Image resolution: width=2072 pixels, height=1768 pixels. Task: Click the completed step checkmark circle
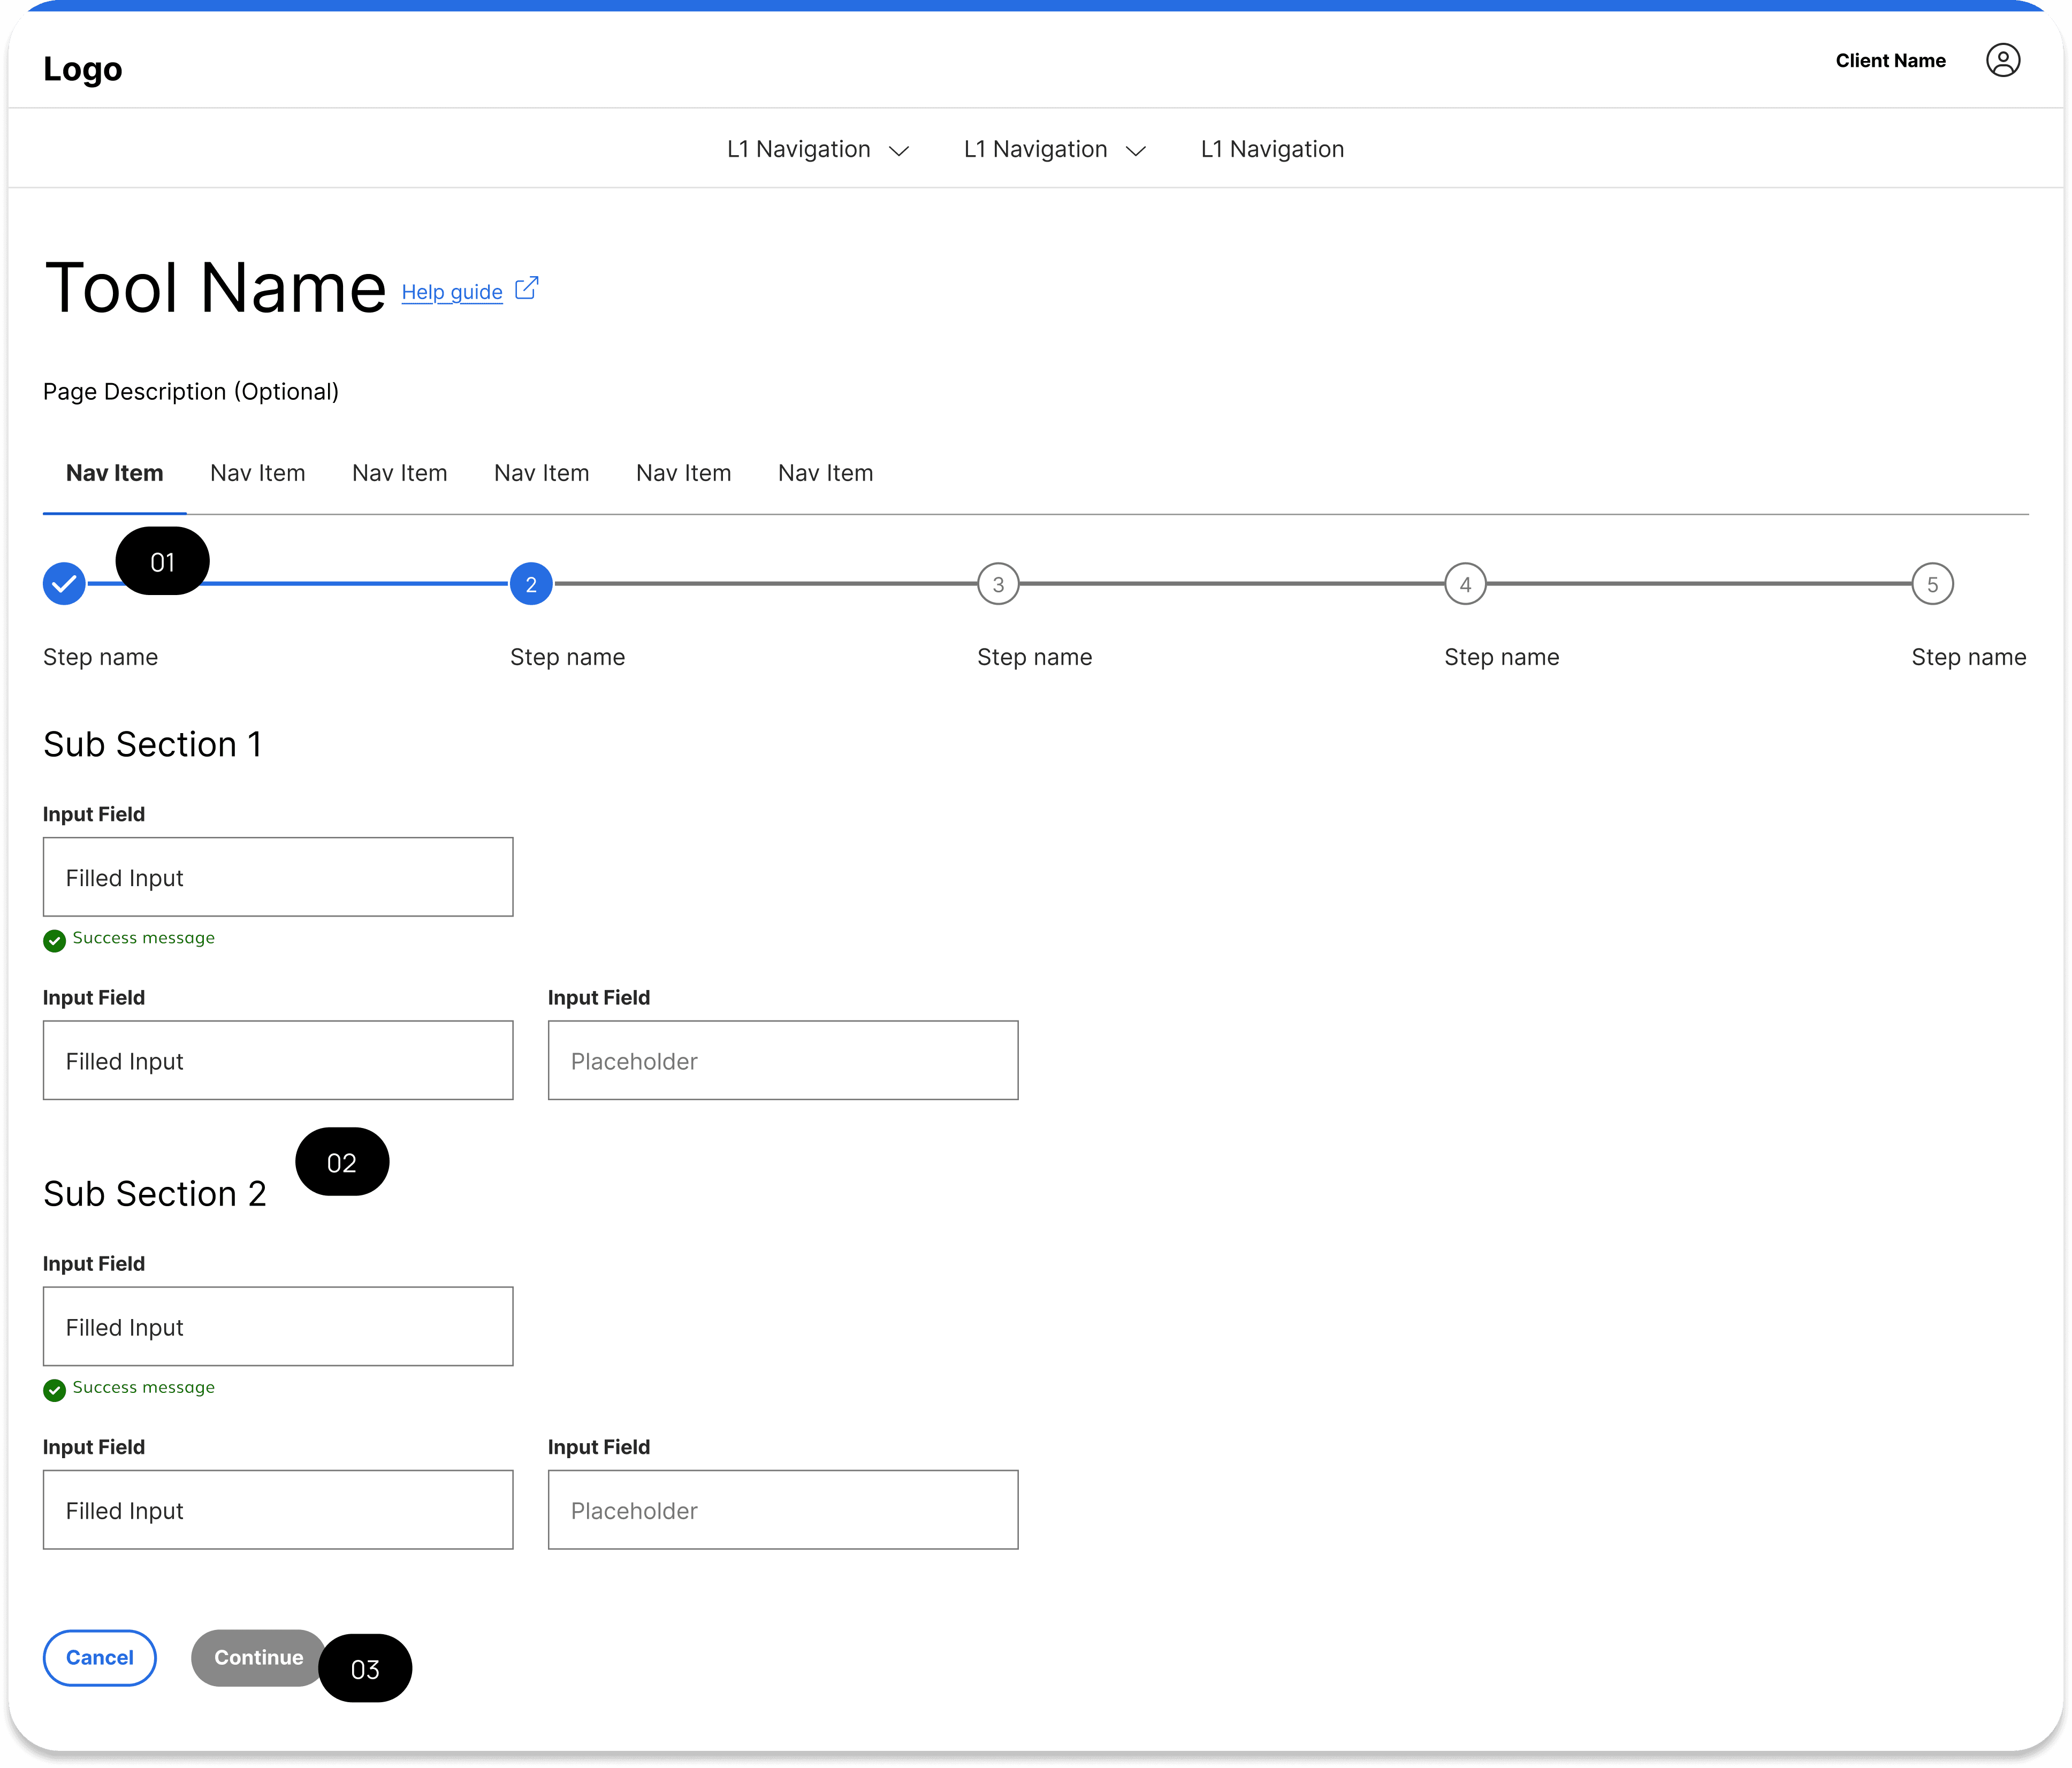click(64, 584)
